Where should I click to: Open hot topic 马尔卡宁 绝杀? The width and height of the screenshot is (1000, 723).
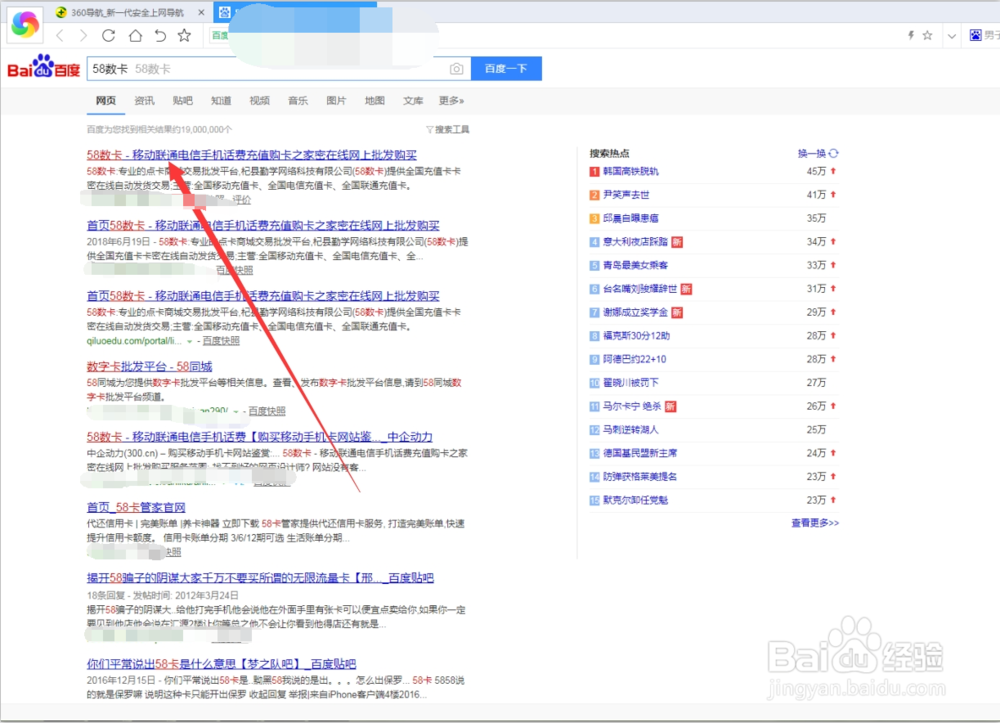pyautogui.click(x=632, y=407)
